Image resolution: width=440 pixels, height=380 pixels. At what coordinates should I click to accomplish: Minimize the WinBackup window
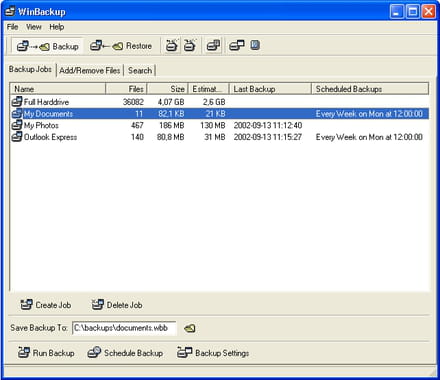coord(397,12)
